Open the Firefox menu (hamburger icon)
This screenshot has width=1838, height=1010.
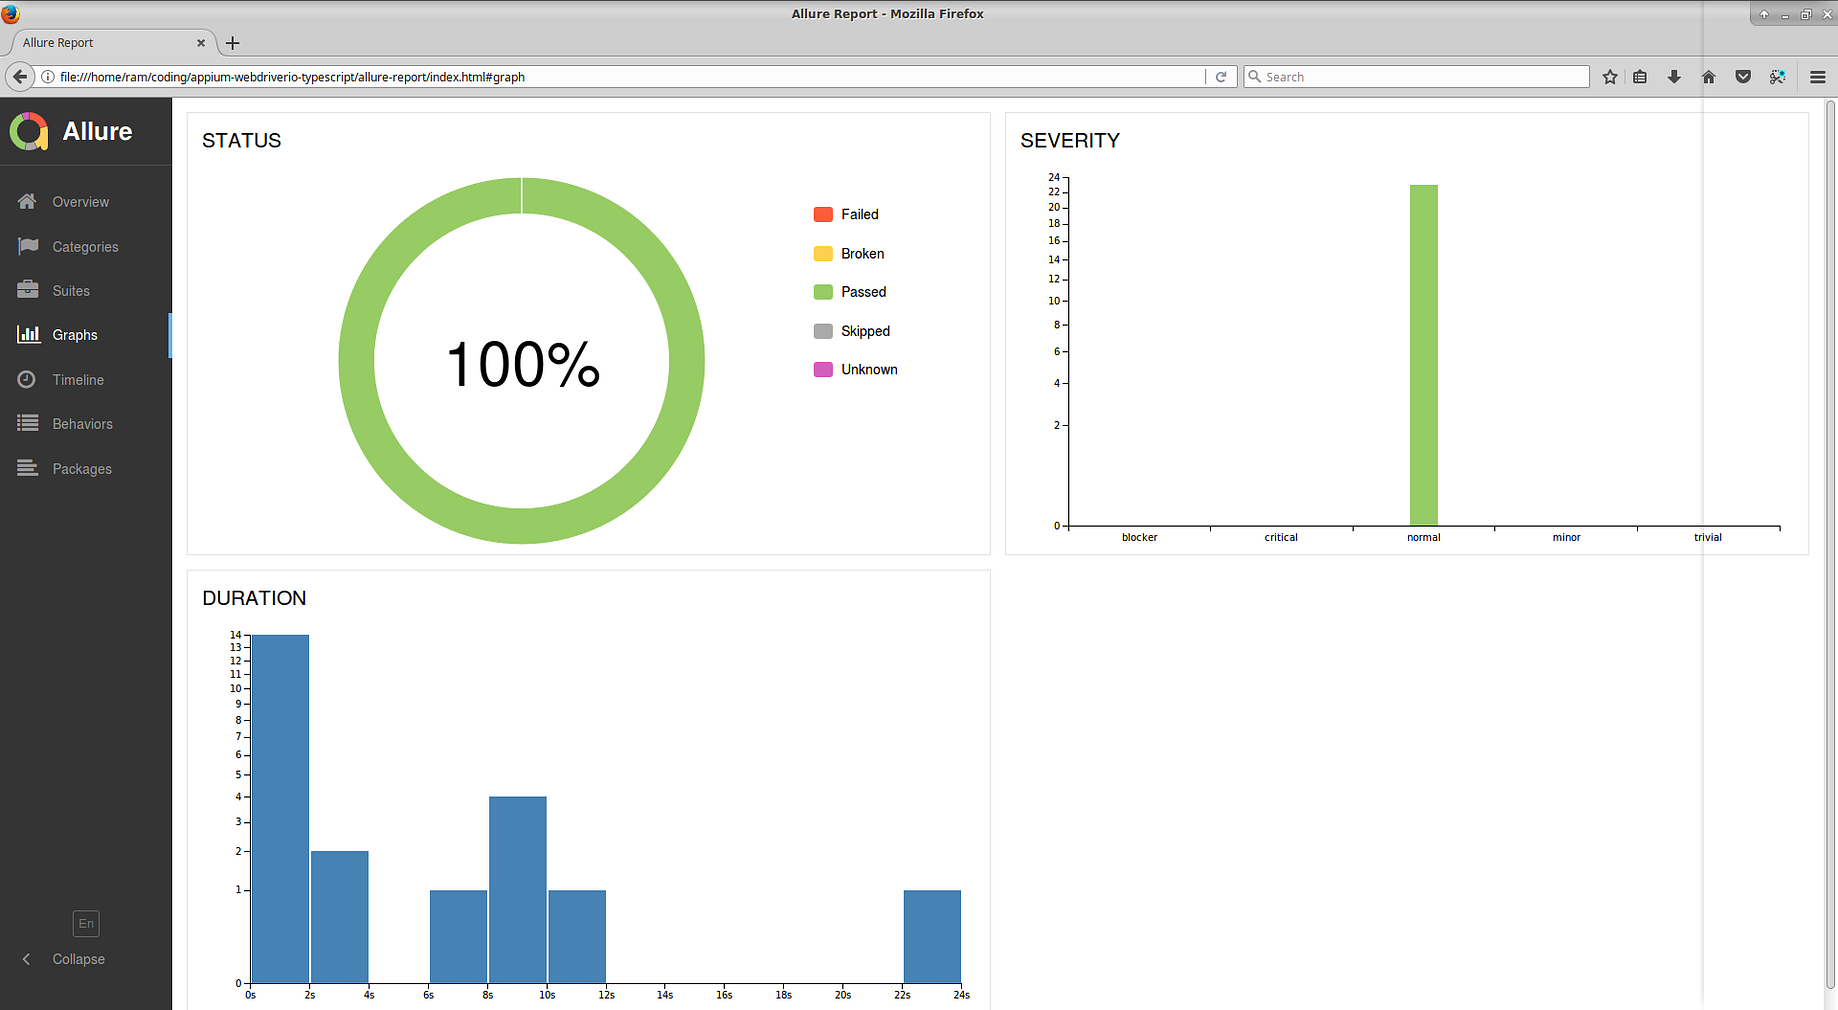(x=1818, y=76)
